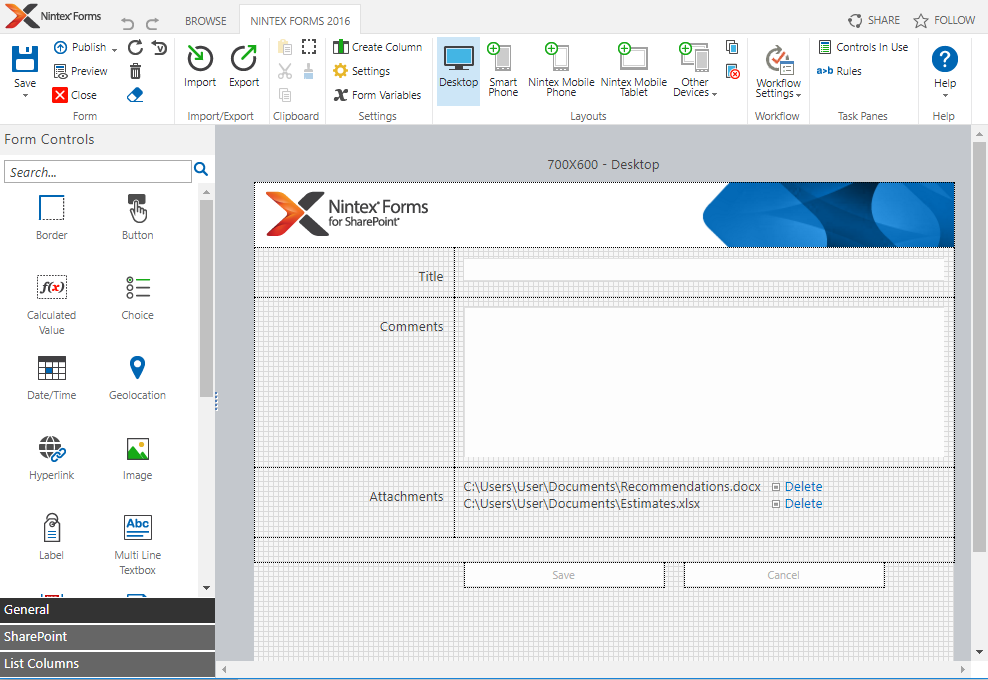Delete the Recommendations.docx attachment
Image resolution: width=988 pixels, height=680 pixels.
tap(803, 487)
